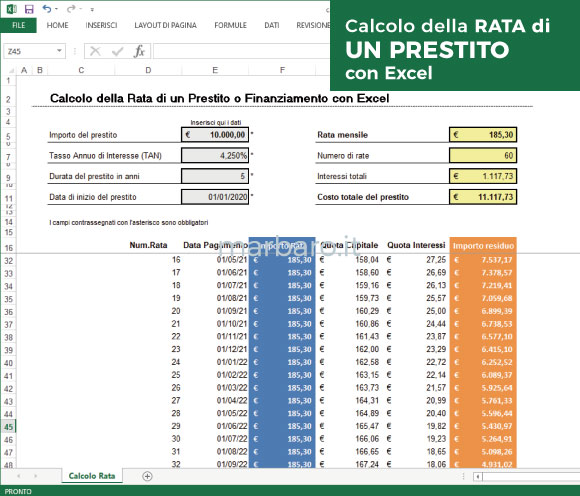
Task: Click the orange Importo residuo heading
Action: 483,246
